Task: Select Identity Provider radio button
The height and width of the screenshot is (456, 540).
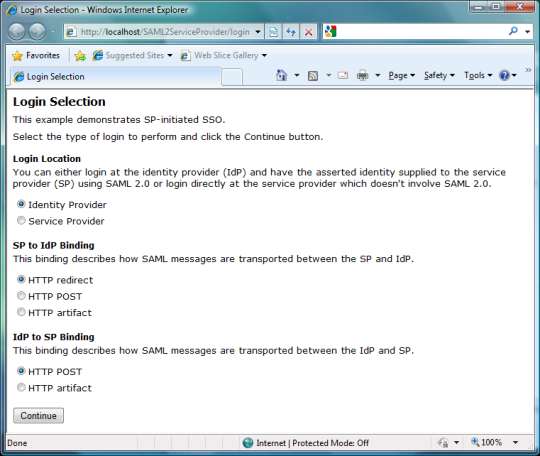Action: pos(21,204)
